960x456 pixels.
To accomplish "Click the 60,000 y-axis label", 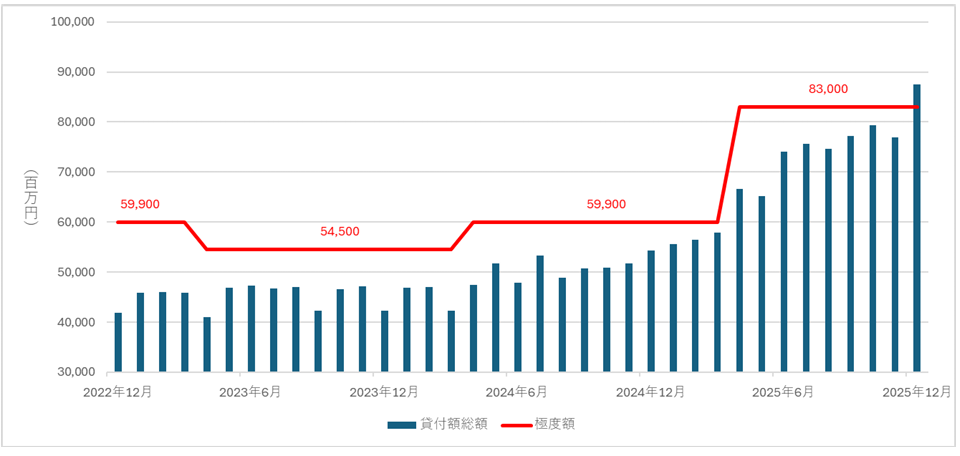I will click(x=74, y=222).
